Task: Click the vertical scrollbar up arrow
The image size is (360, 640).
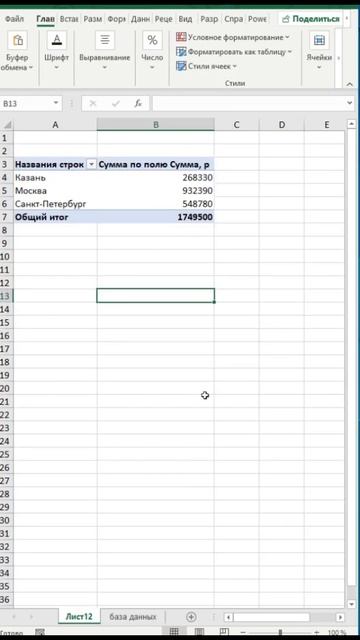Action: click(351, 124)
